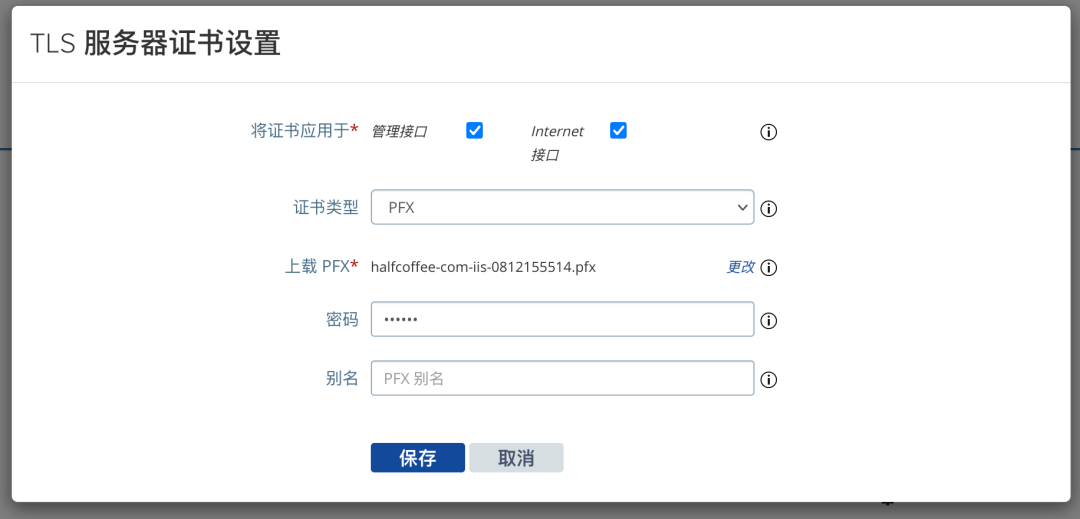The height and width of the screenshot is (519, 1080).
Task: Click the 更改 link to change PFX file
Action: pyautogui.click(x=740, y=267)
